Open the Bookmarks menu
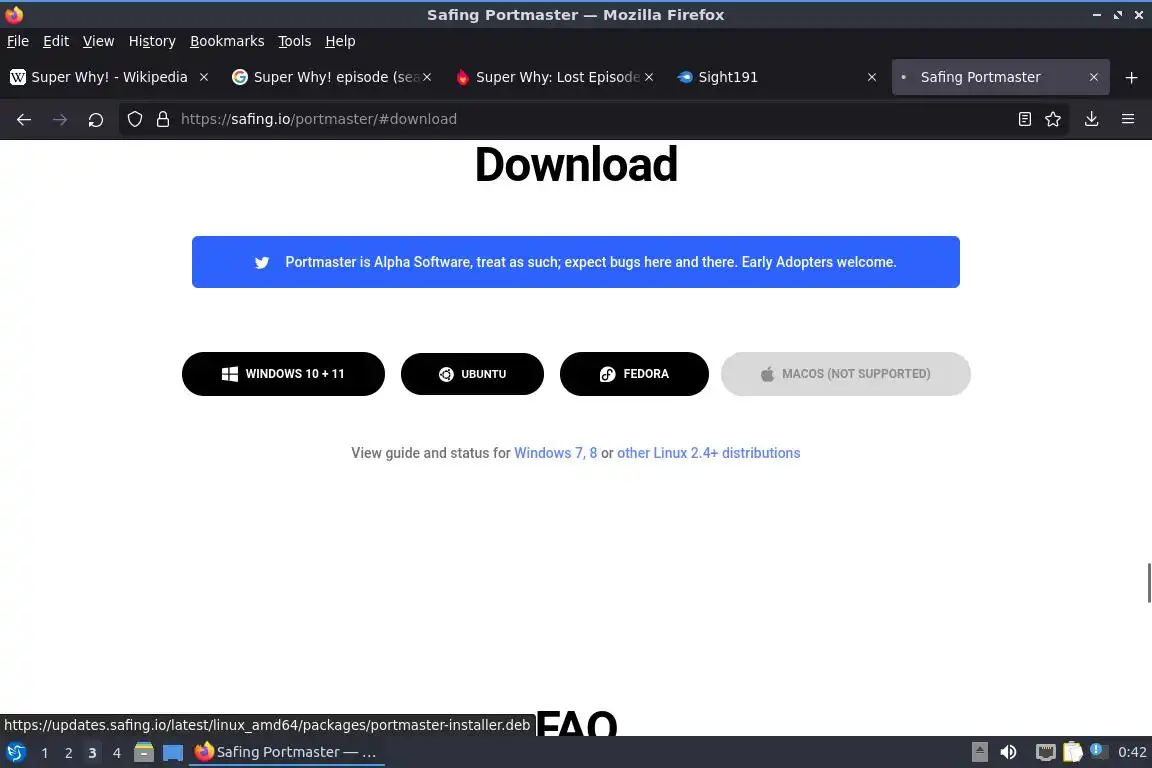Viewport: 1152px width, 768px height. [227, 41]
